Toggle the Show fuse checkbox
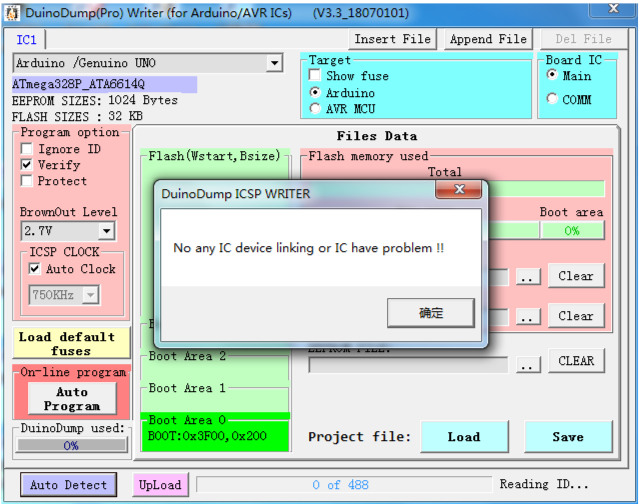The height and width of the screenshot is (504, 643). coord(315,75)
